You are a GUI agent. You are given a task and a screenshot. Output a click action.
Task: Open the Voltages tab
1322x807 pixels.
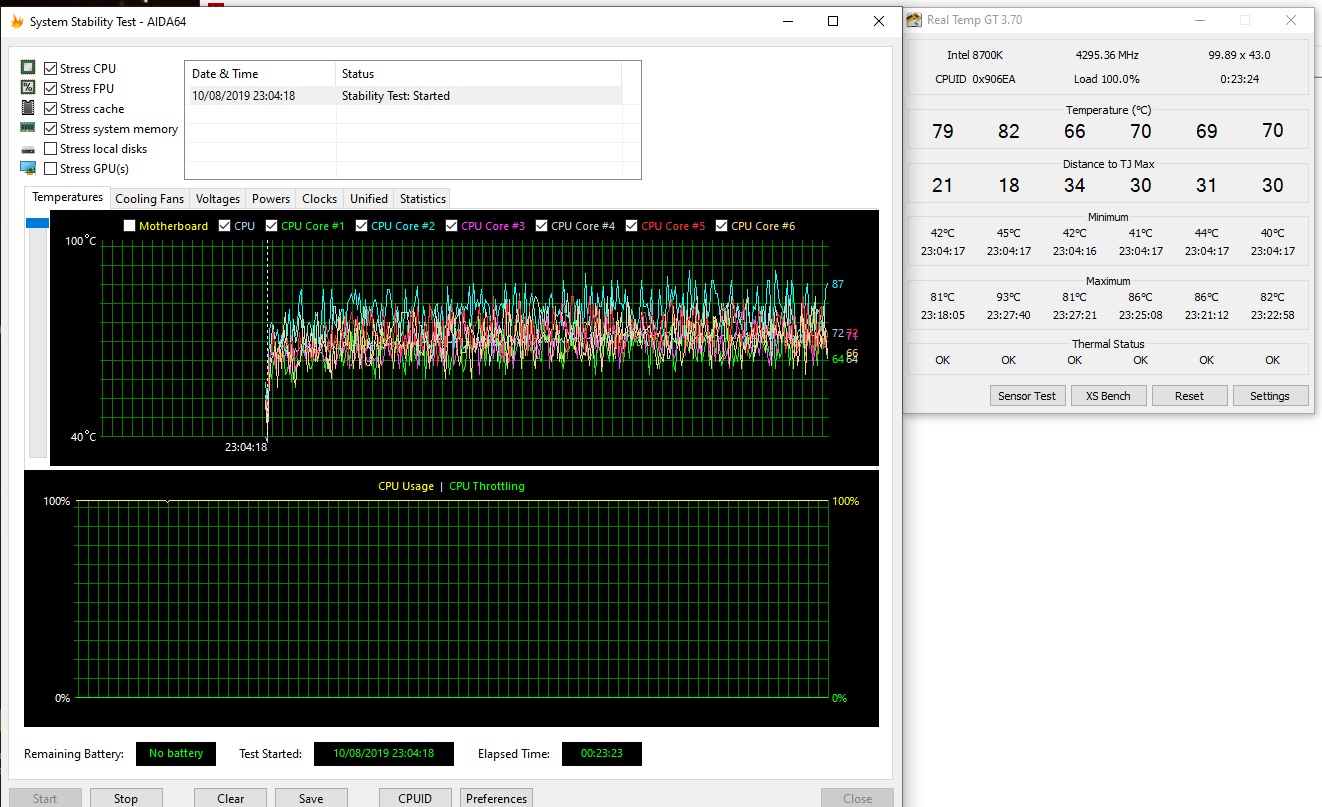[218, 199]
